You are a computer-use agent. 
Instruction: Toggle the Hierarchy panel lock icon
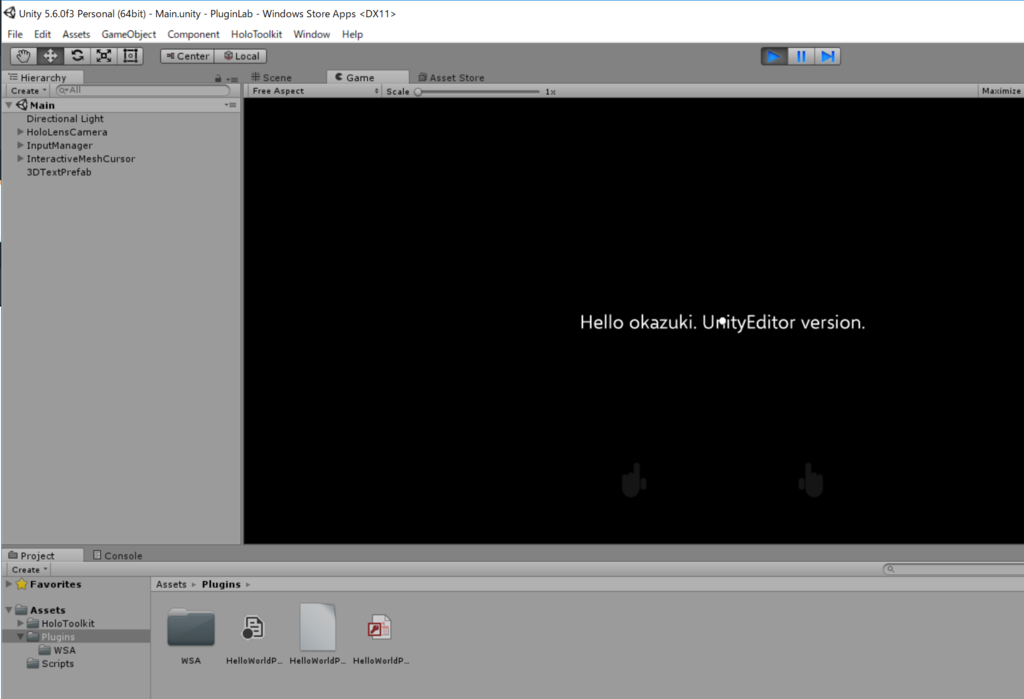tap(218, 78)
